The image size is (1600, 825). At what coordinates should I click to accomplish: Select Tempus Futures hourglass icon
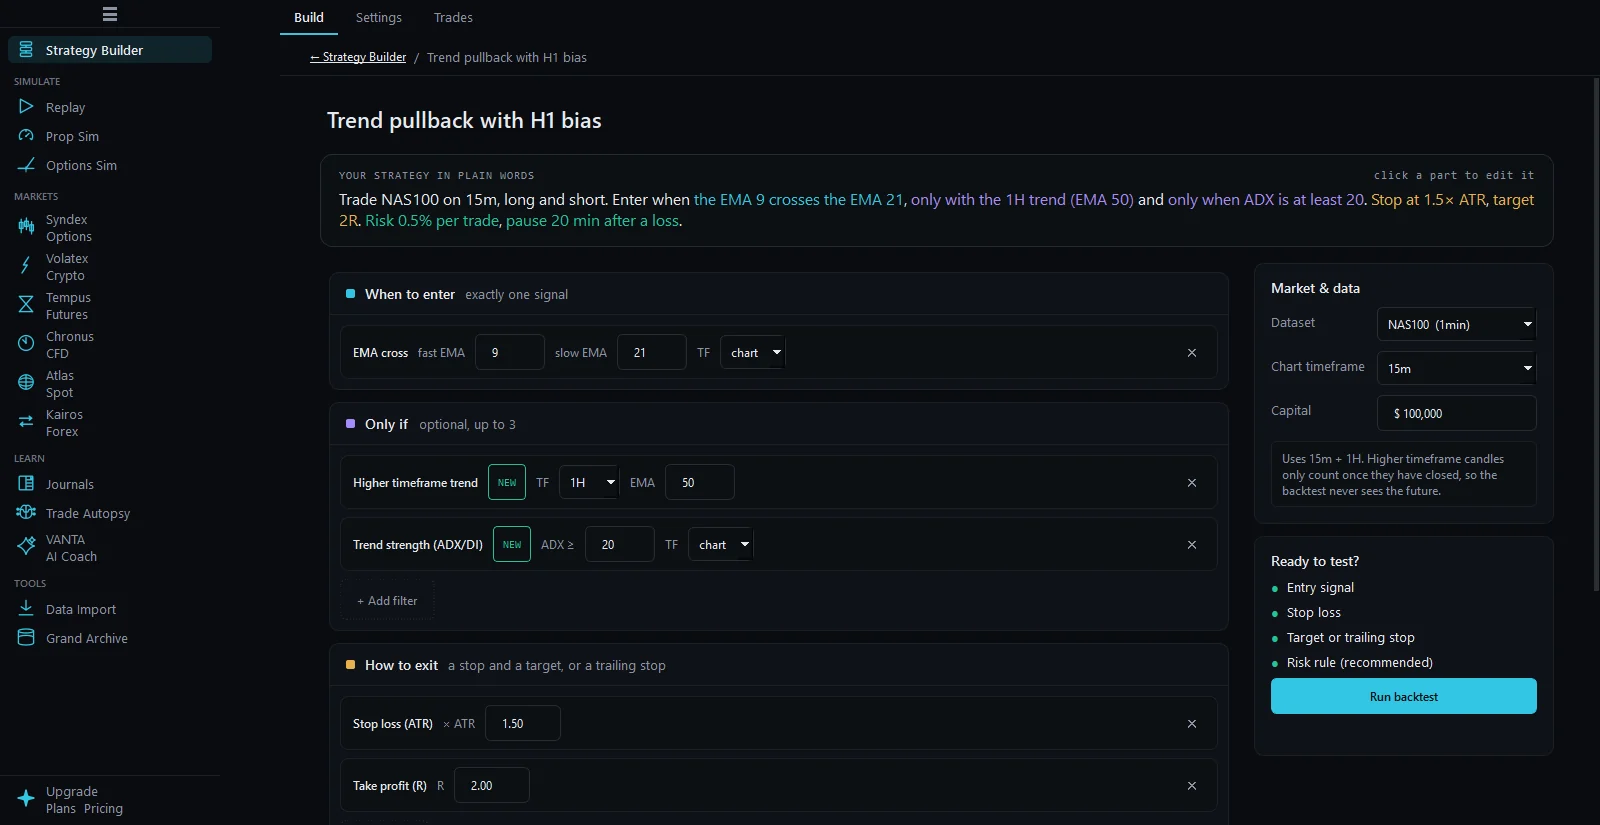(x=26, y=305)
